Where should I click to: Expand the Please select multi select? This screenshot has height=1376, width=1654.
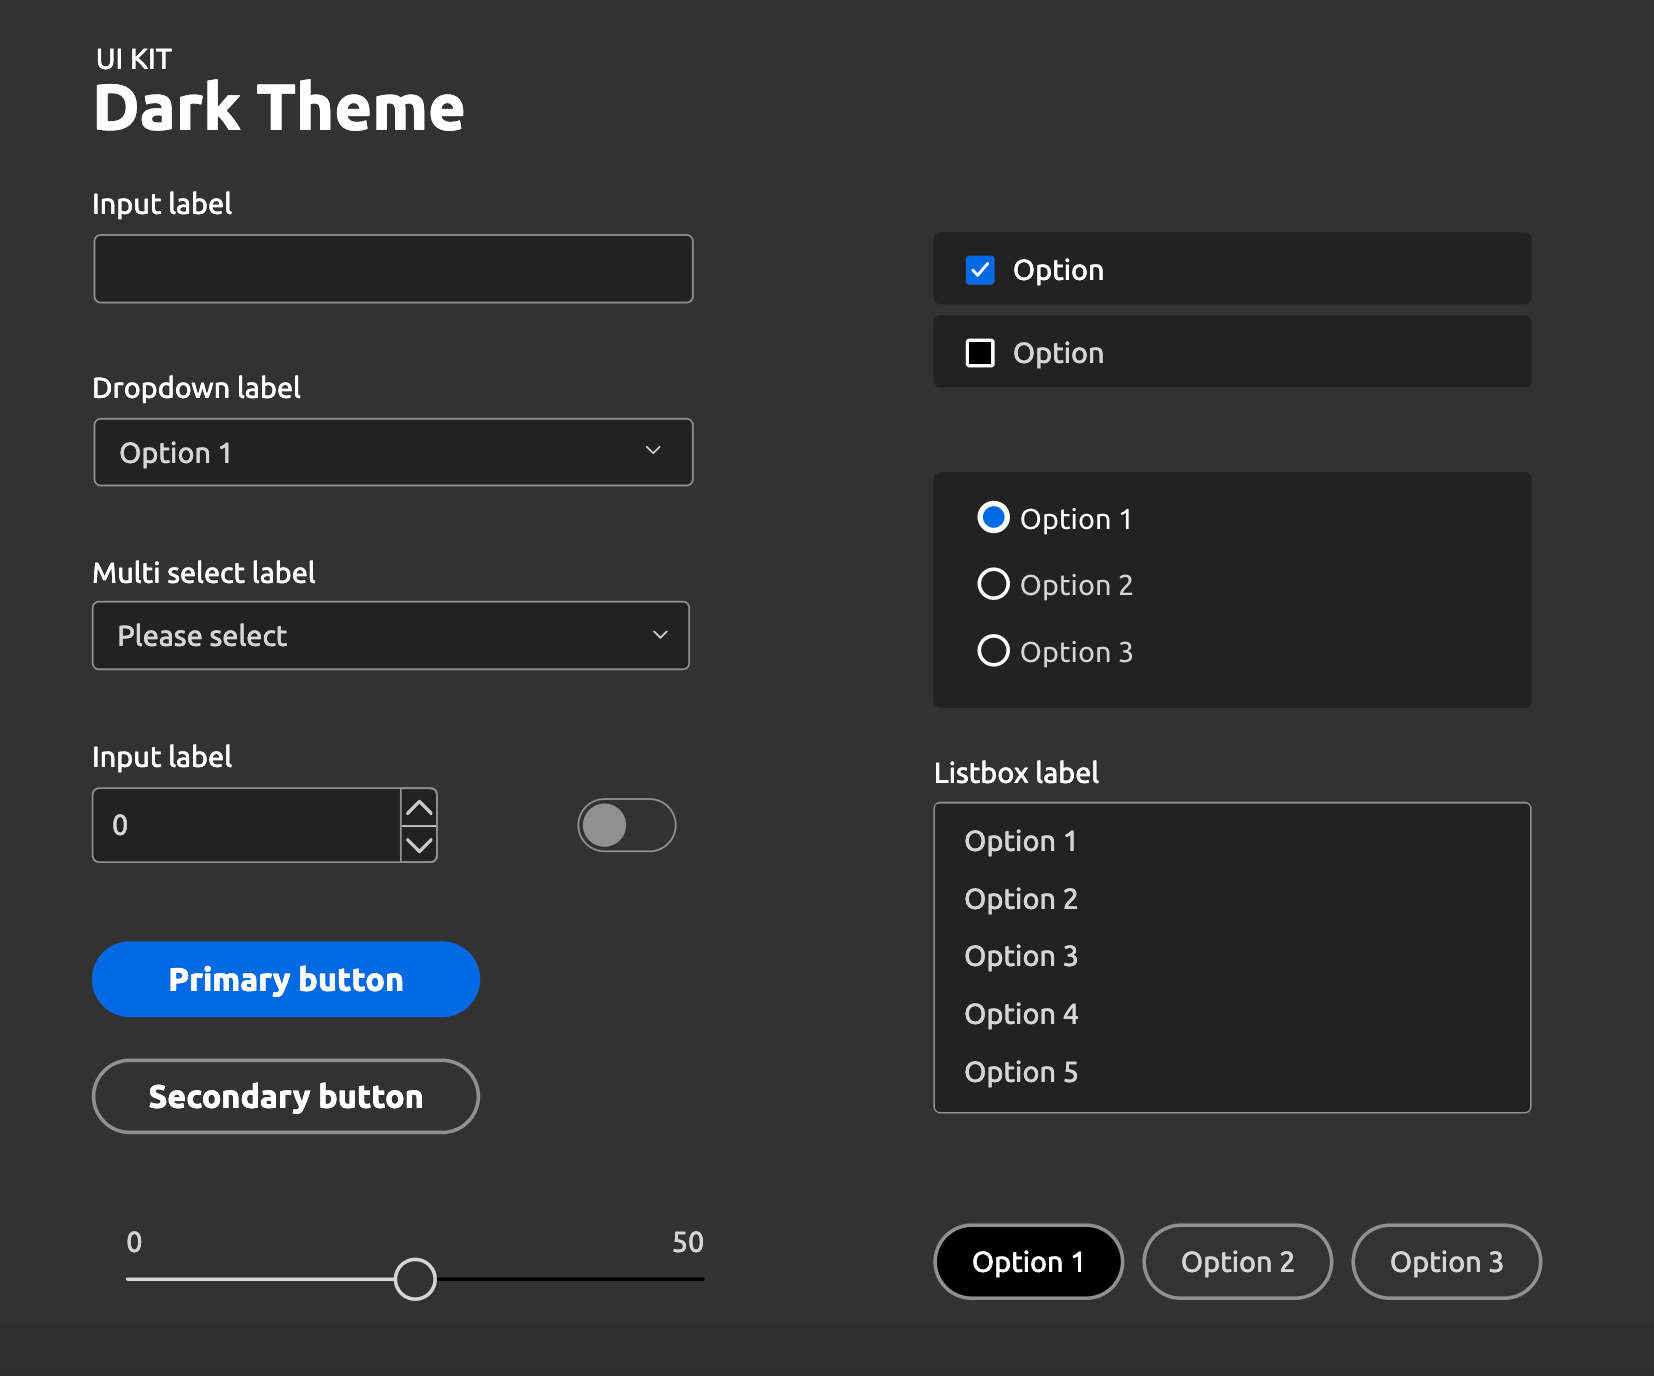[660, 635]
